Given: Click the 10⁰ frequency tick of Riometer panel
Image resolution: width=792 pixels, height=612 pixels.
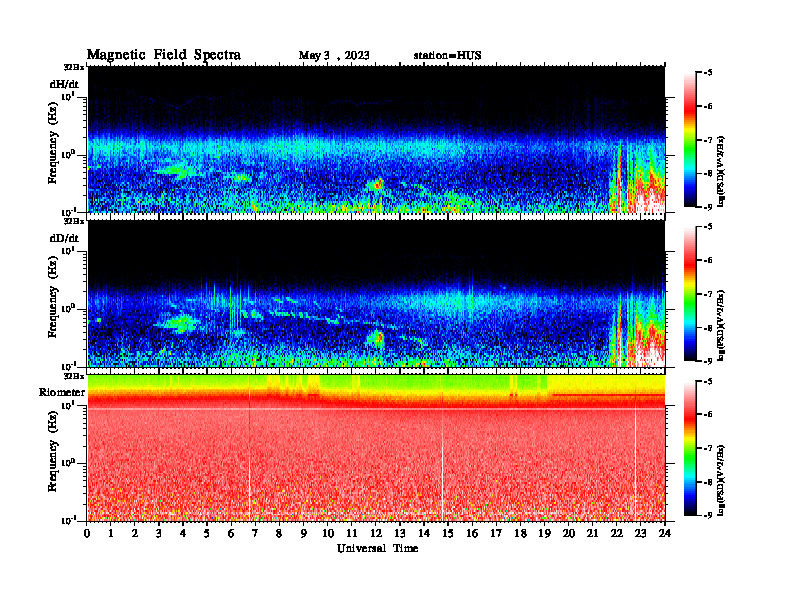Looking at the screenshot, I should pyautogui.click(x=67, y=463).
